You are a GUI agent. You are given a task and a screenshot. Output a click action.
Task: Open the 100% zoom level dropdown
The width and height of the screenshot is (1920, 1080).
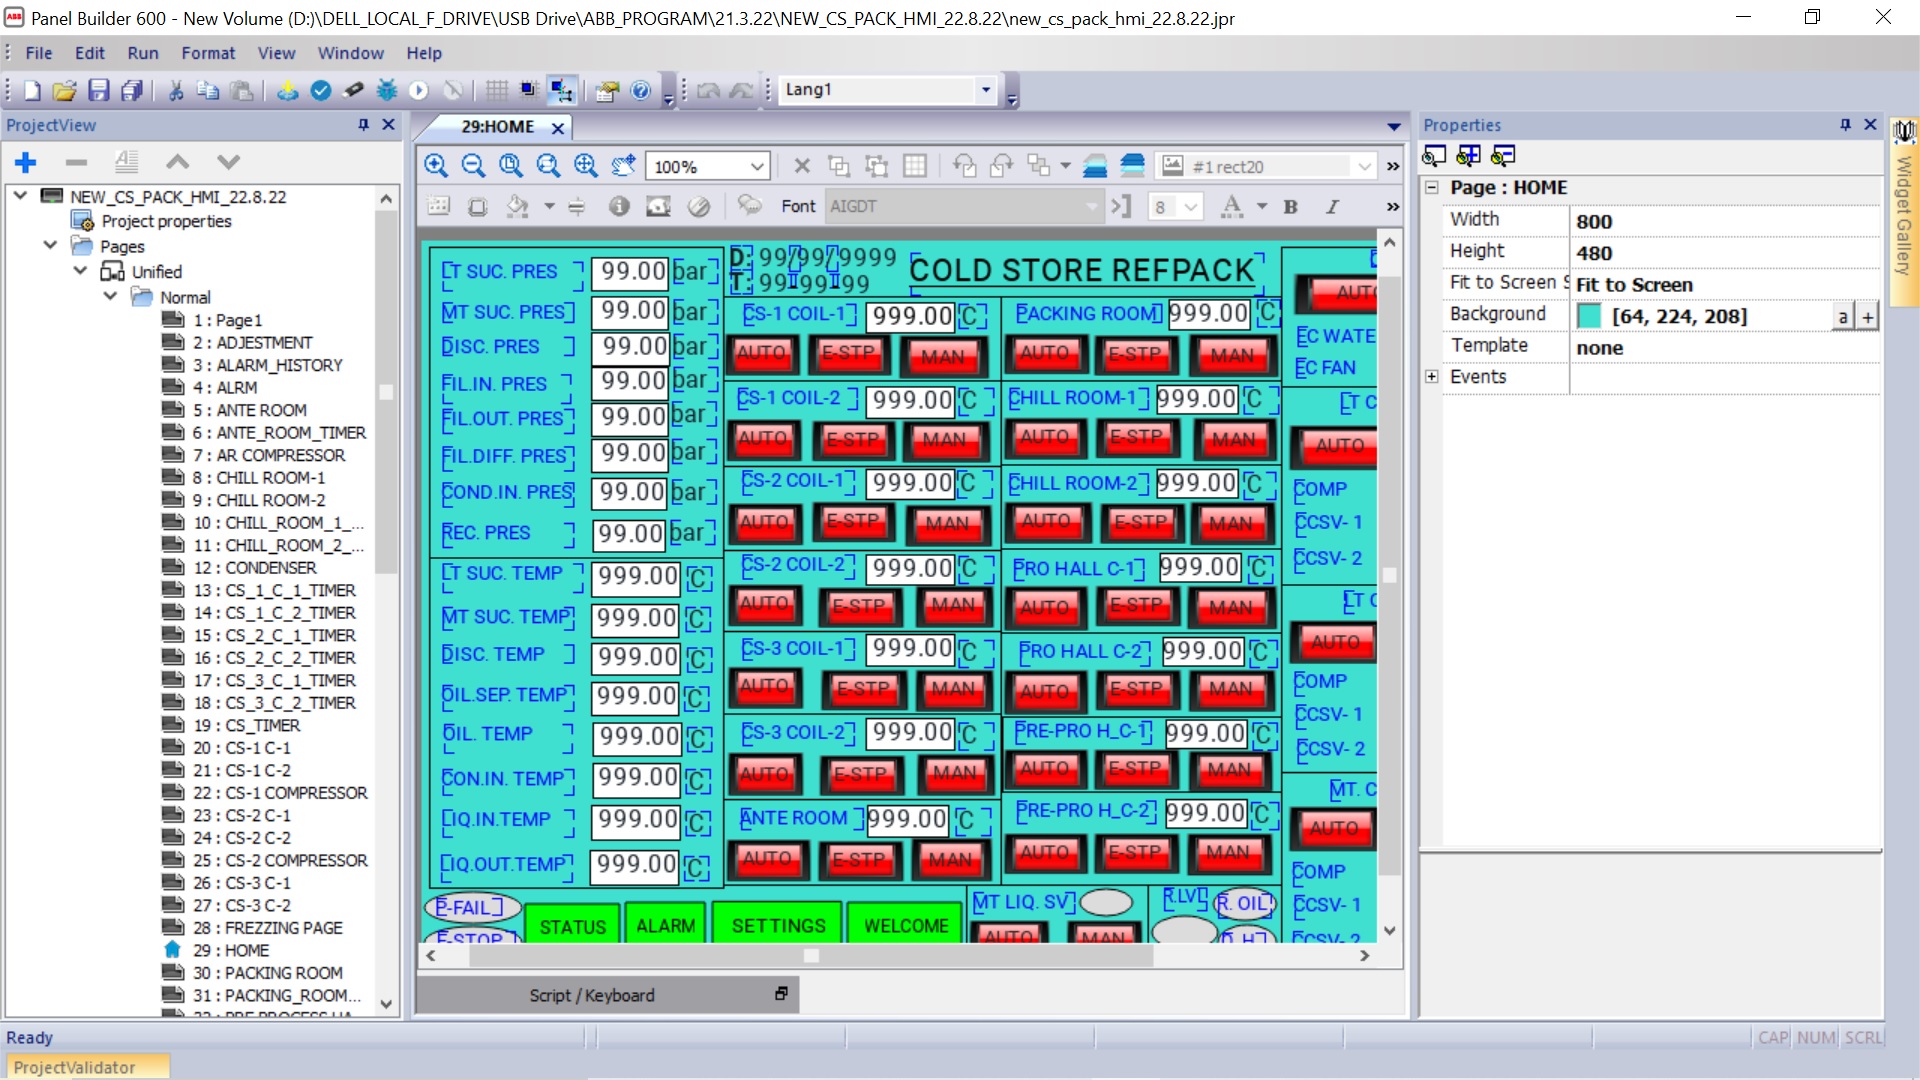pyautogui.click(x=757, y=167)
